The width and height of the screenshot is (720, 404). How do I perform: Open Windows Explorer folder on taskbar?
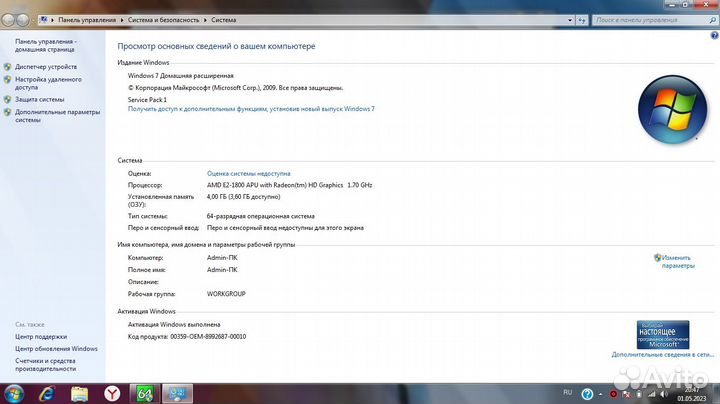click(x=79, y=394)
